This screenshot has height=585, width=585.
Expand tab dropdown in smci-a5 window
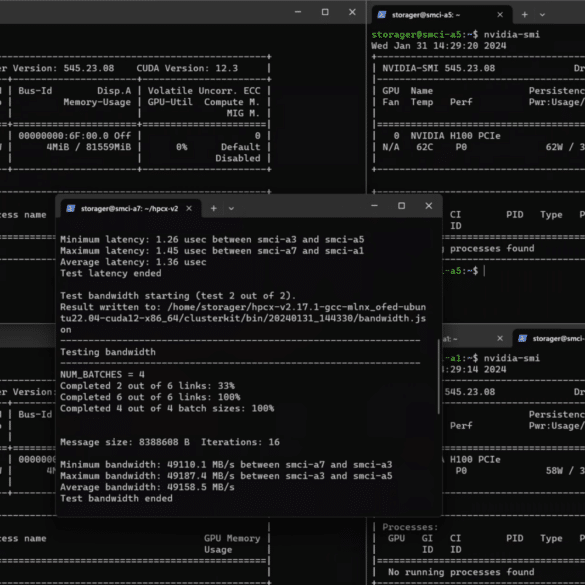click(x=542, y=15)
